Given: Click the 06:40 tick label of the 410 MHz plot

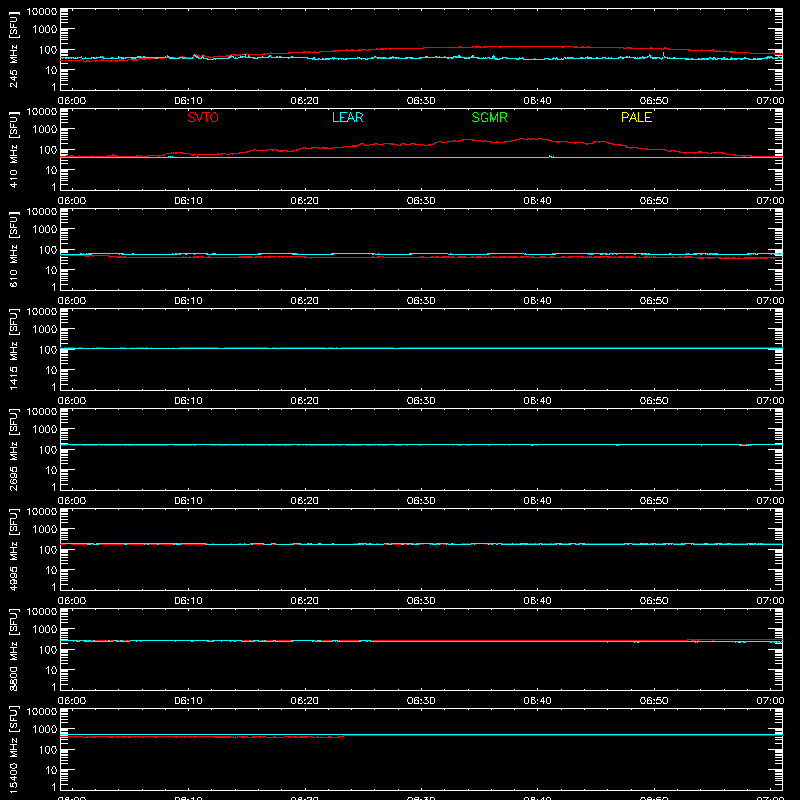Looking at the screenshot, I should (x=537, y=201).
